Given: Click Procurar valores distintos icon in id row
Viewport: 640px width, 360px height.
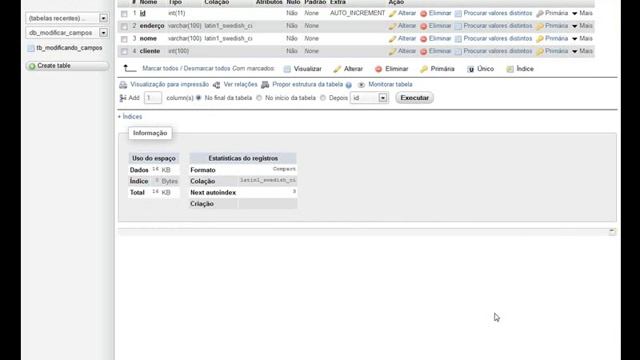Looking at the screenshot, I should pyautogui.click(x=458, y=14).
